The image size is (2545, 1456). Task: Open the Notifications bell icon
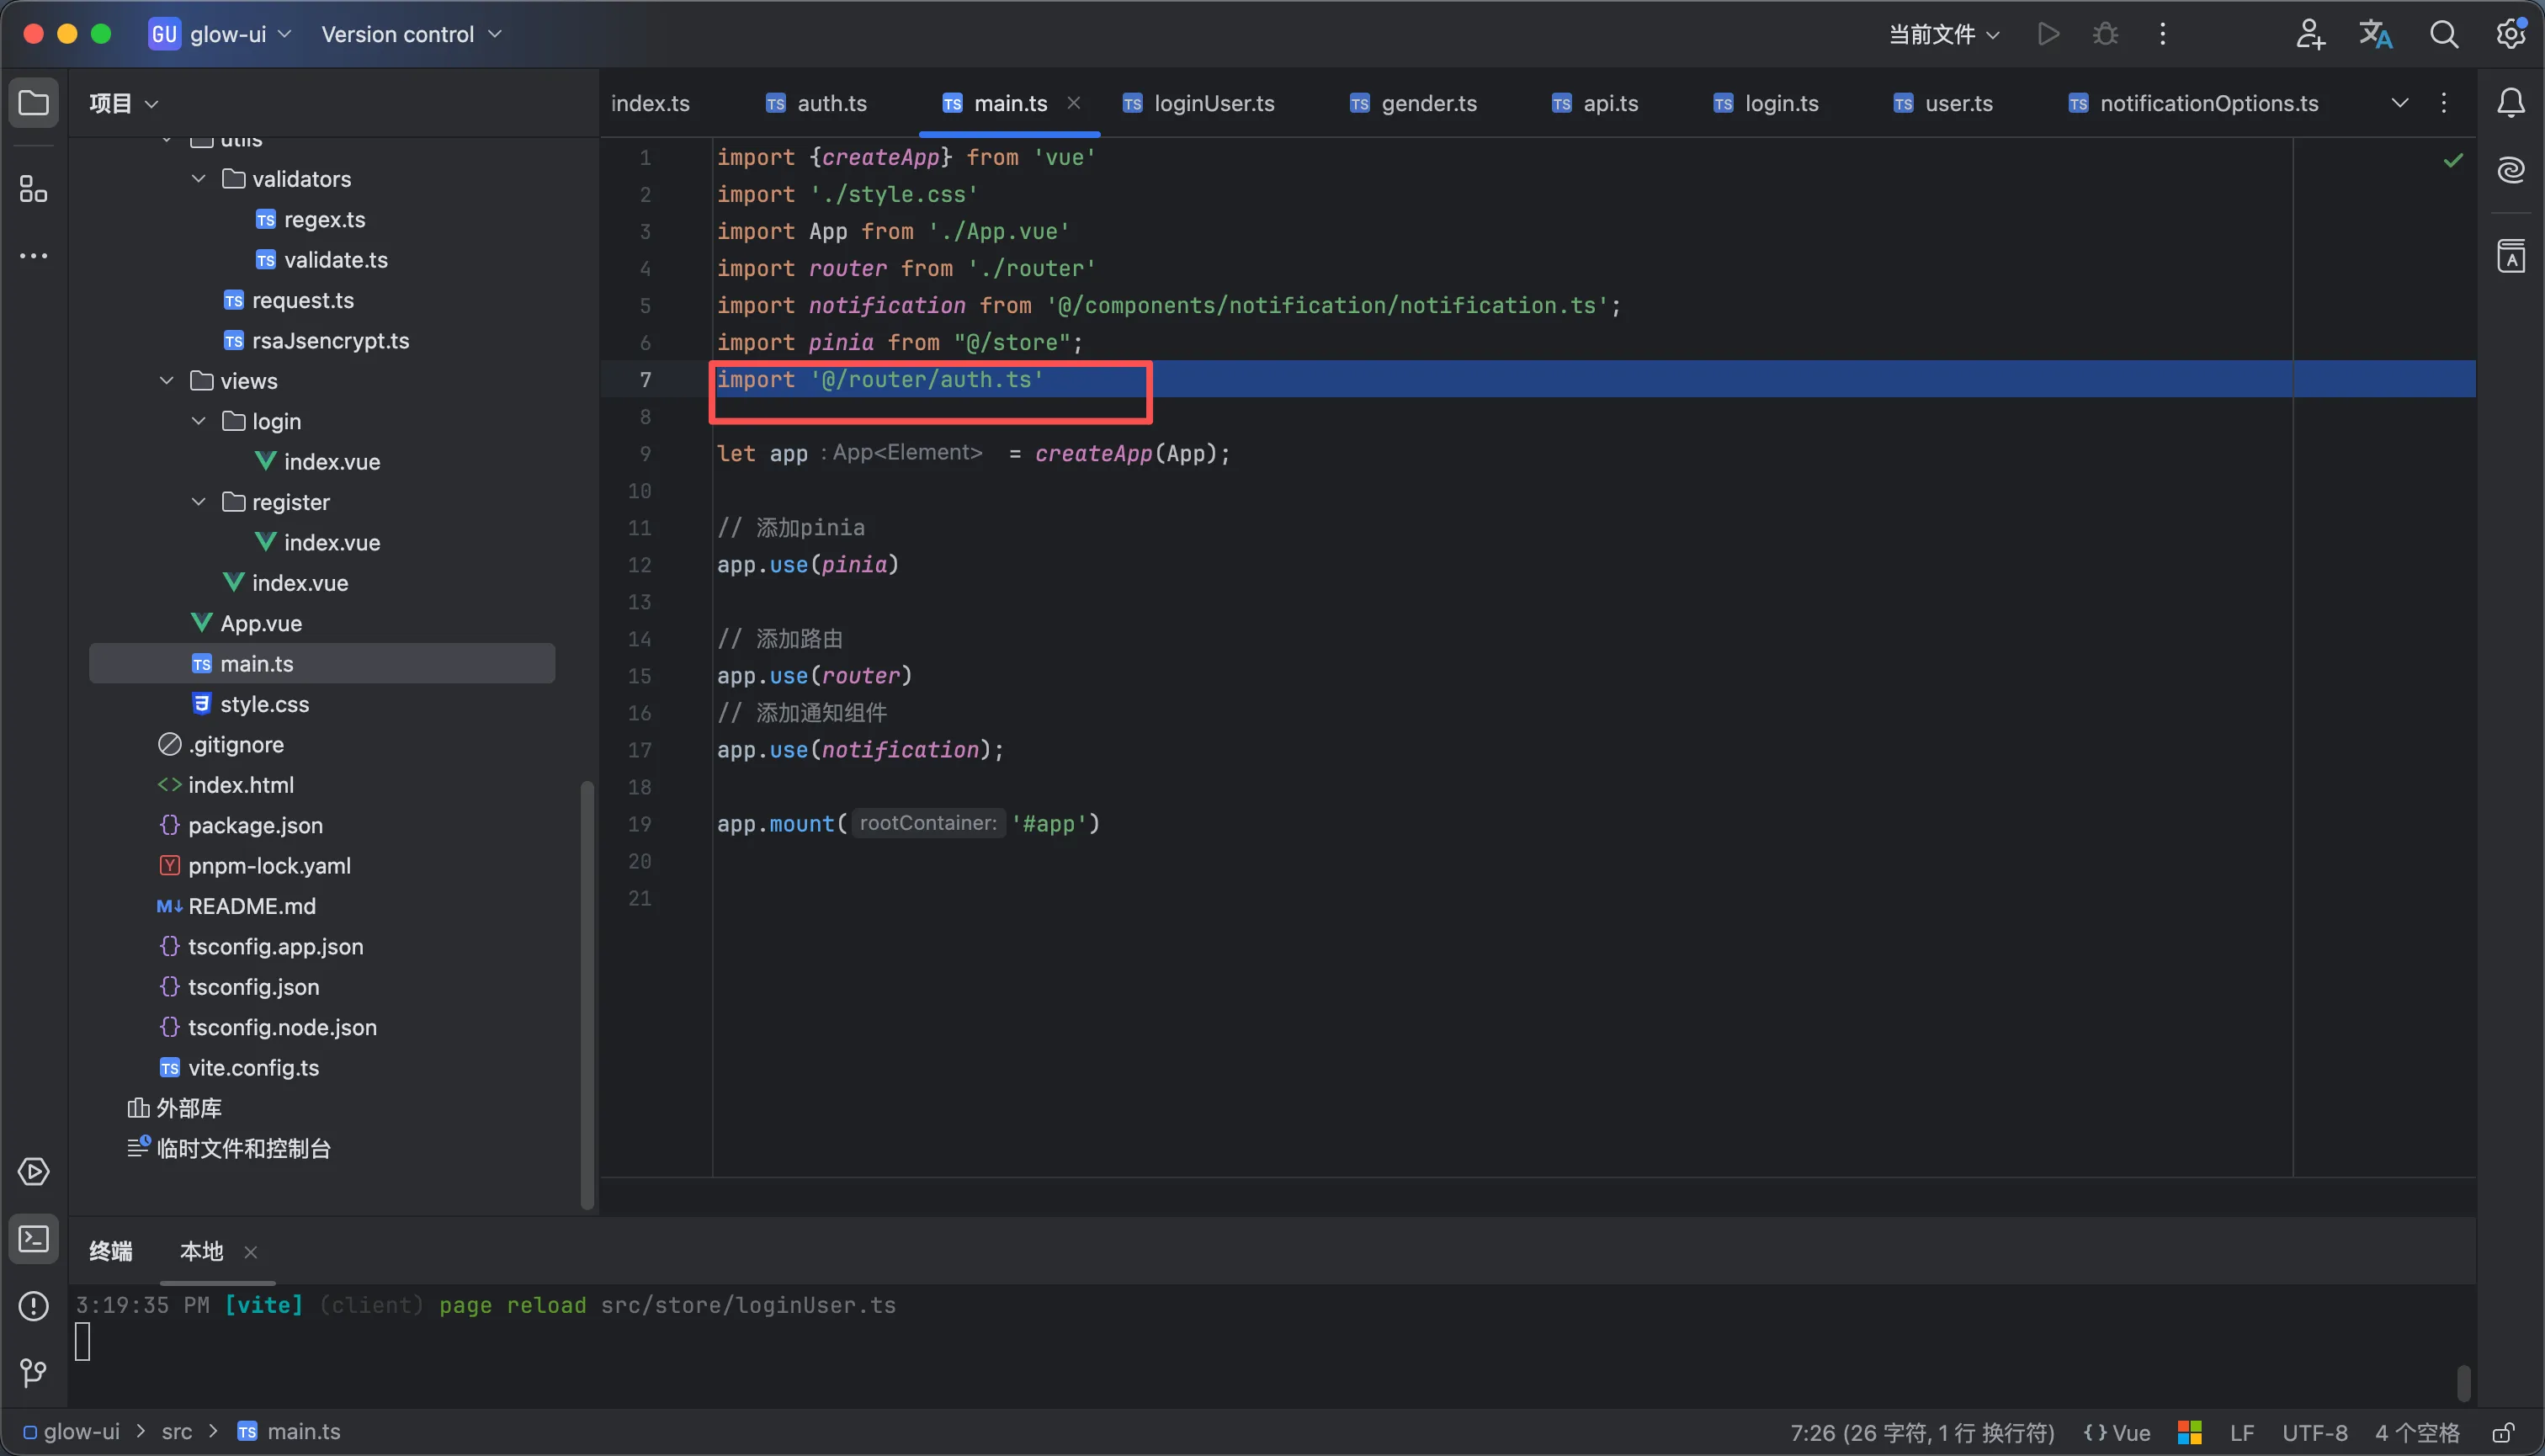point(2511,103)
